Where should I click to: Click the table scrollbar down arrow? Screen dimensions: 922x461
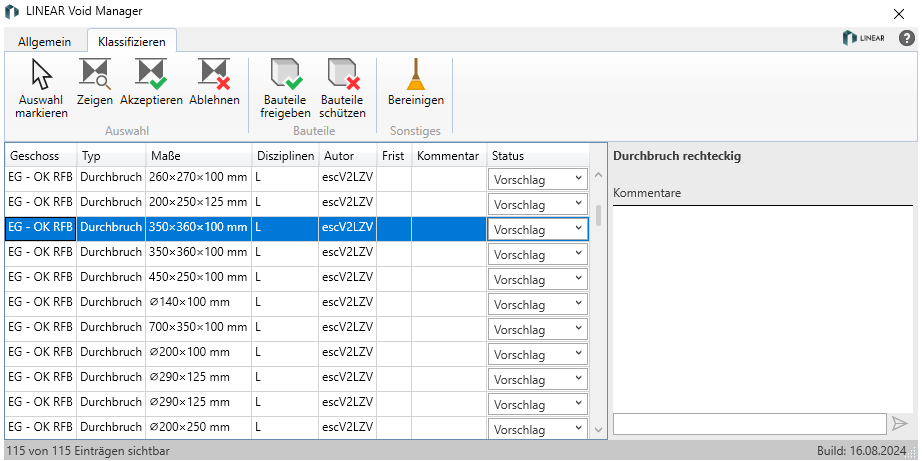pos(599,430)
